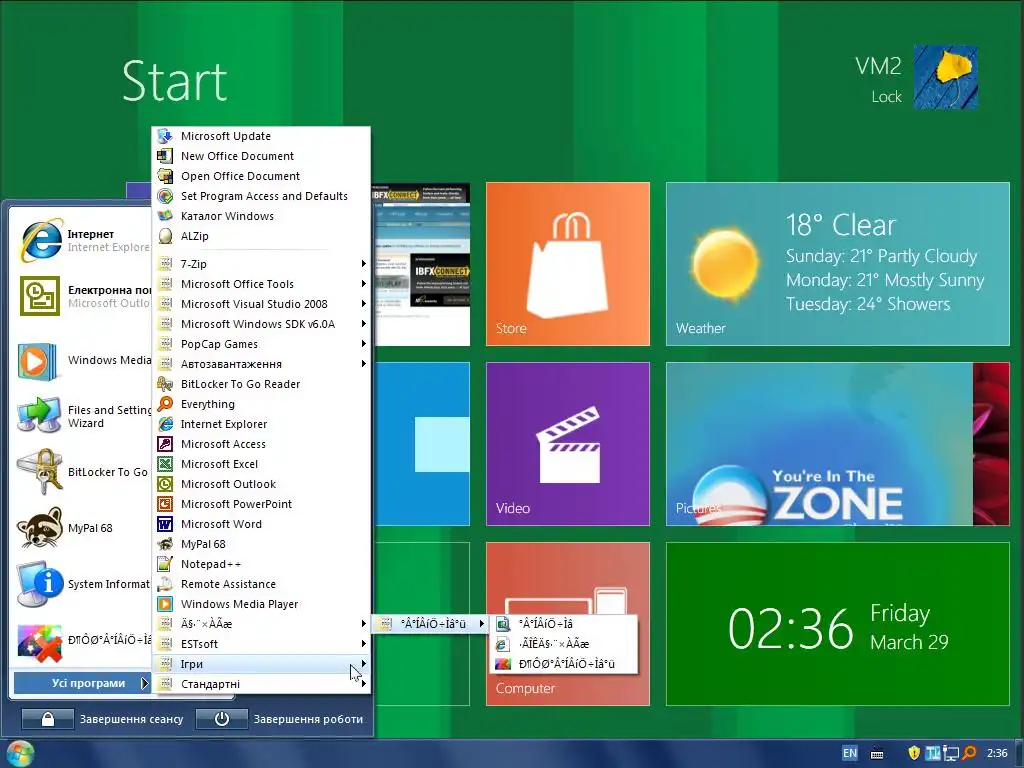Open pinned Microsoft Outlook email entry
The image size is (1024, 768).
coord(82,296)
